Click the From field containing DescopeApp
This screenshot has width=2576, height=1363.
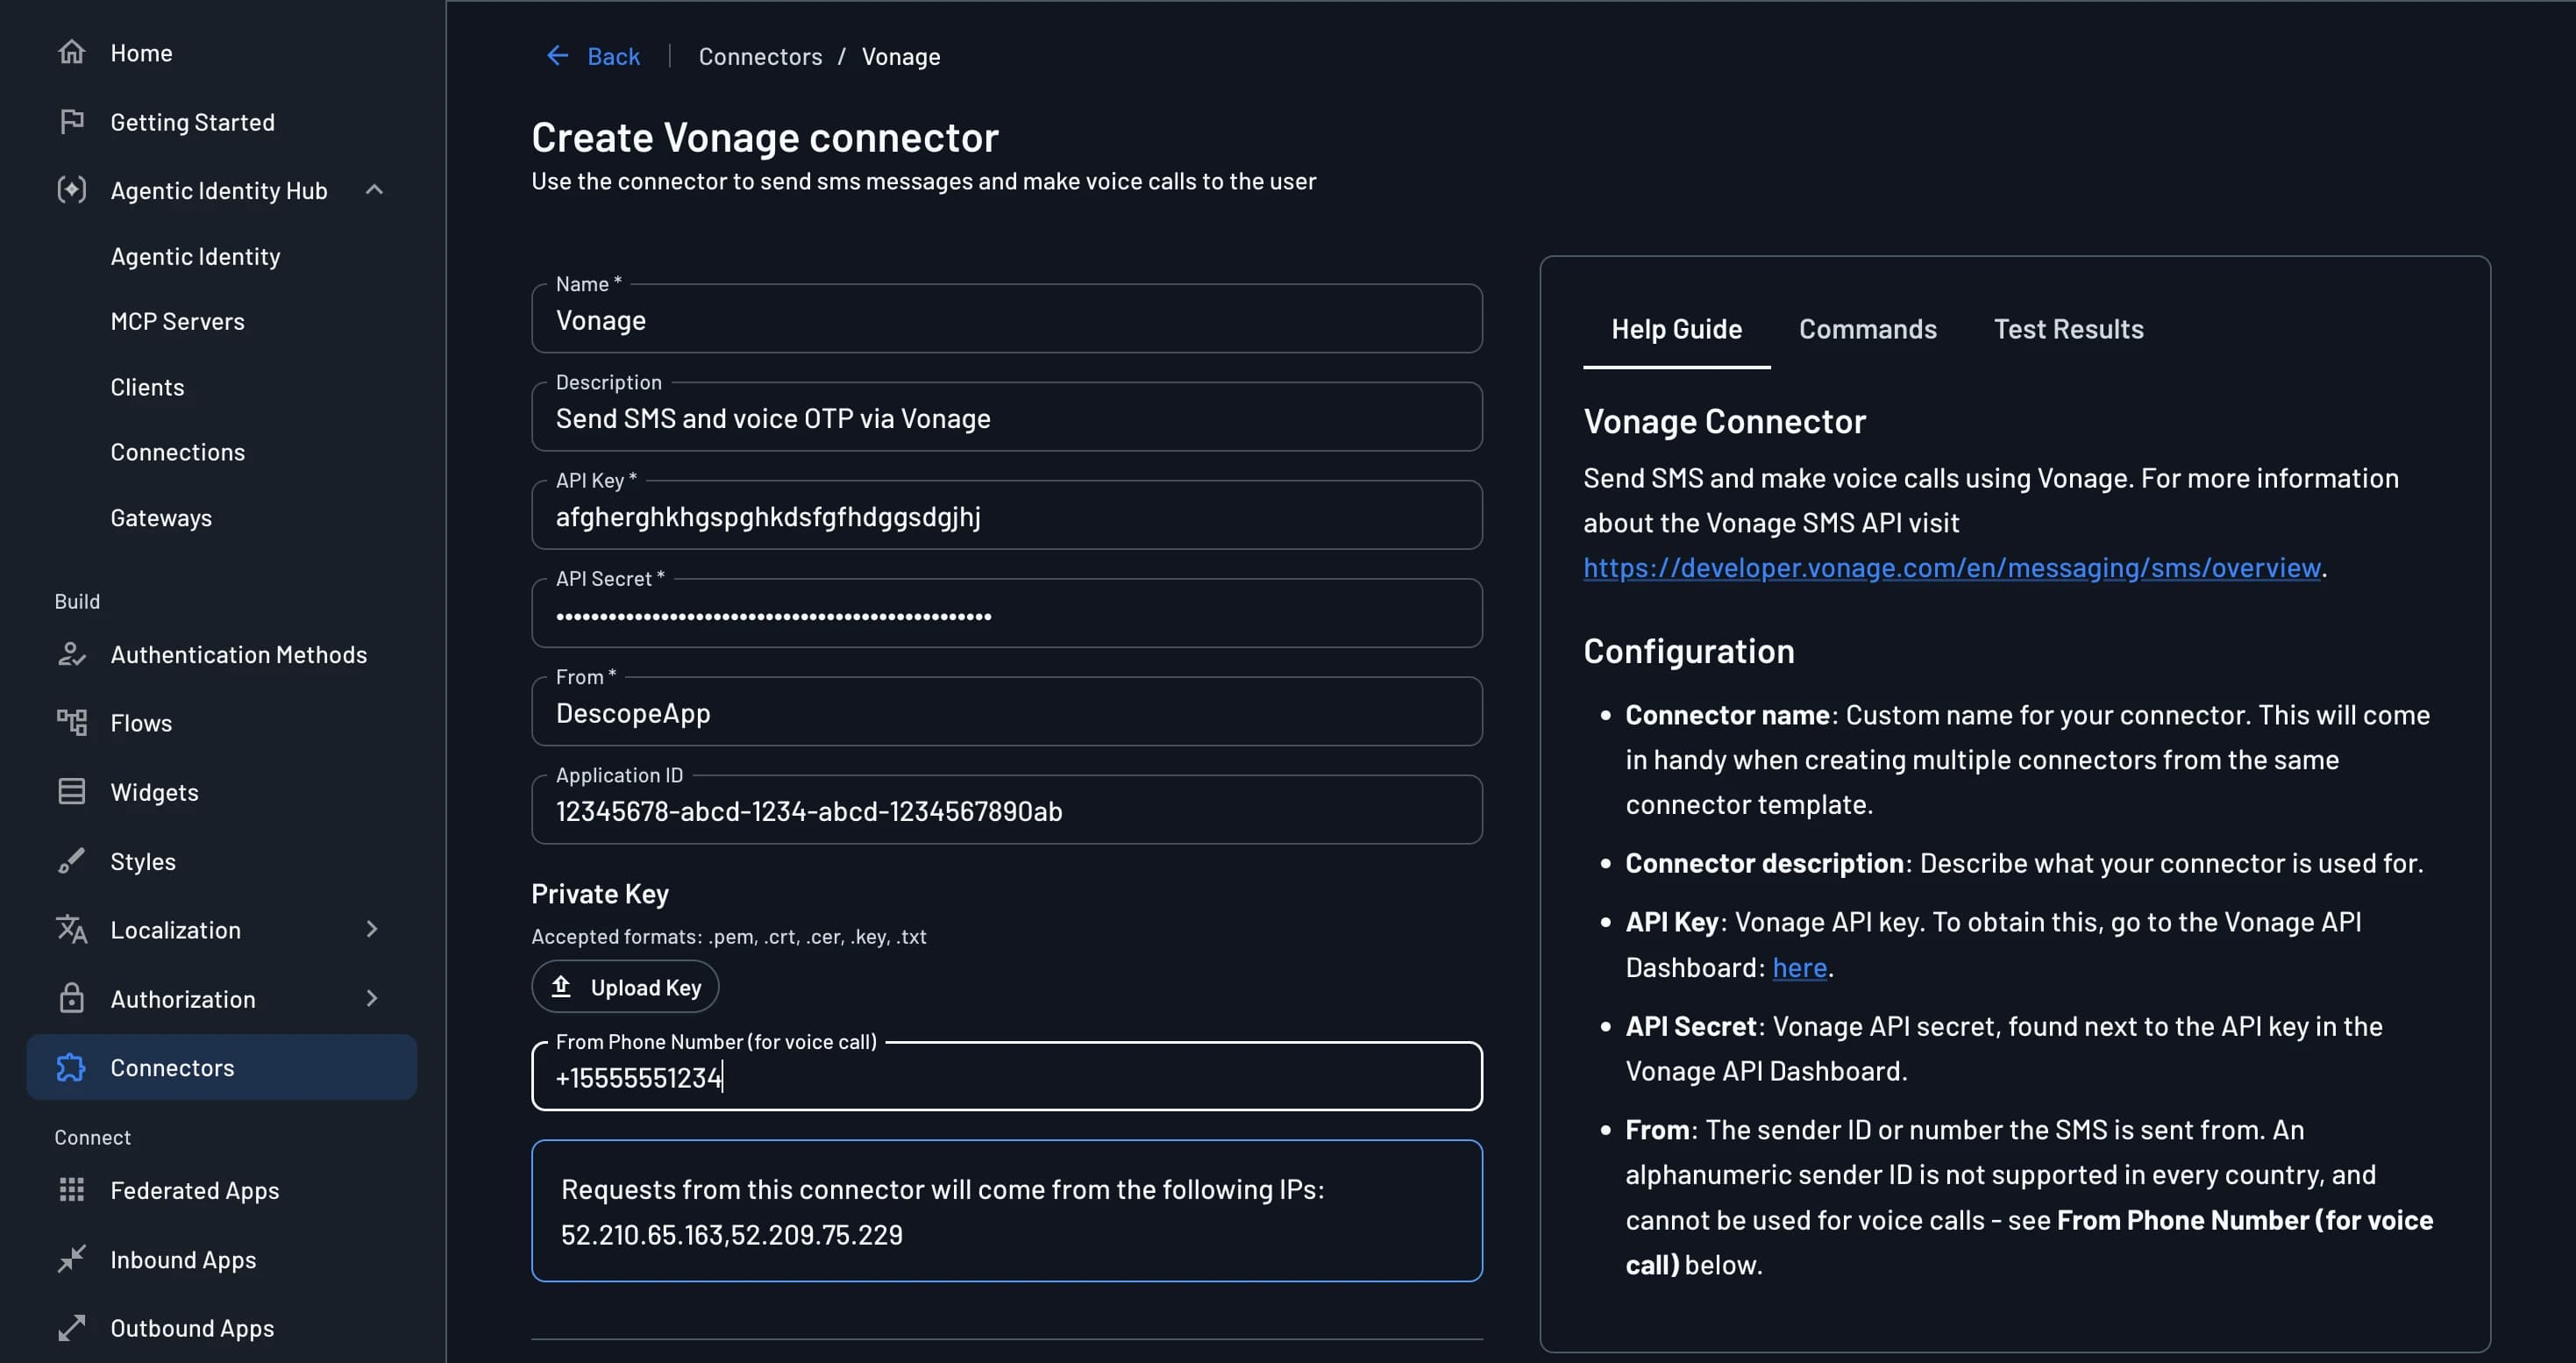click(1006, 711)
